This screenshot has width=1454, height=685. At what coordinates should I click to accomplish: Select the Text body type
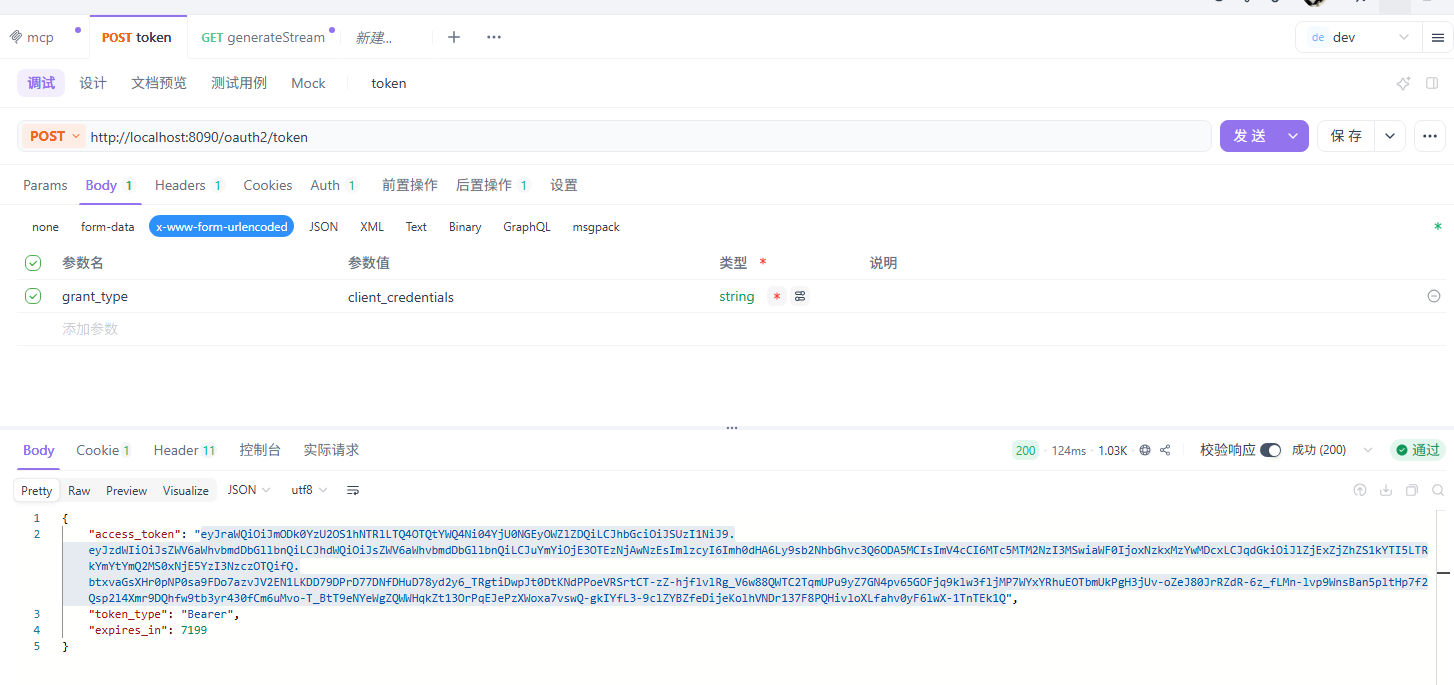point(416,227)
